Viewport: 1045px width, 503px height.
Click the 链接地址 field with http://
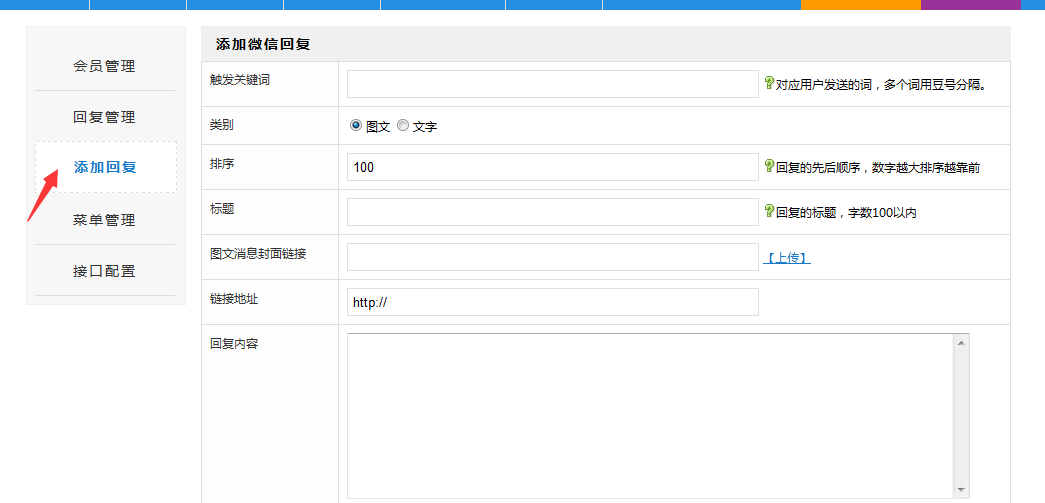coord(552,302)
